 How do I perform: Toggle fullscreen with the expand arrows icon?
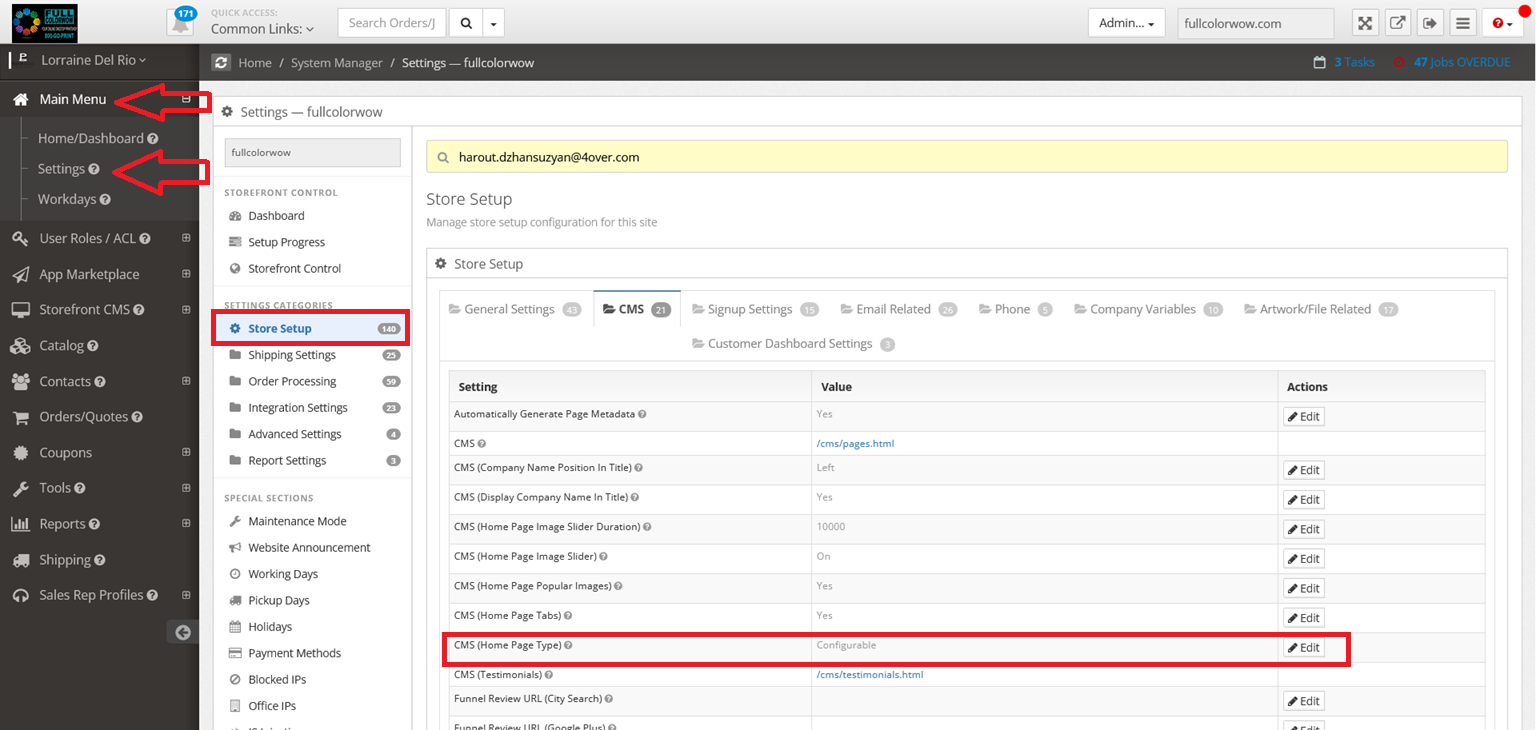point(1365,23)
